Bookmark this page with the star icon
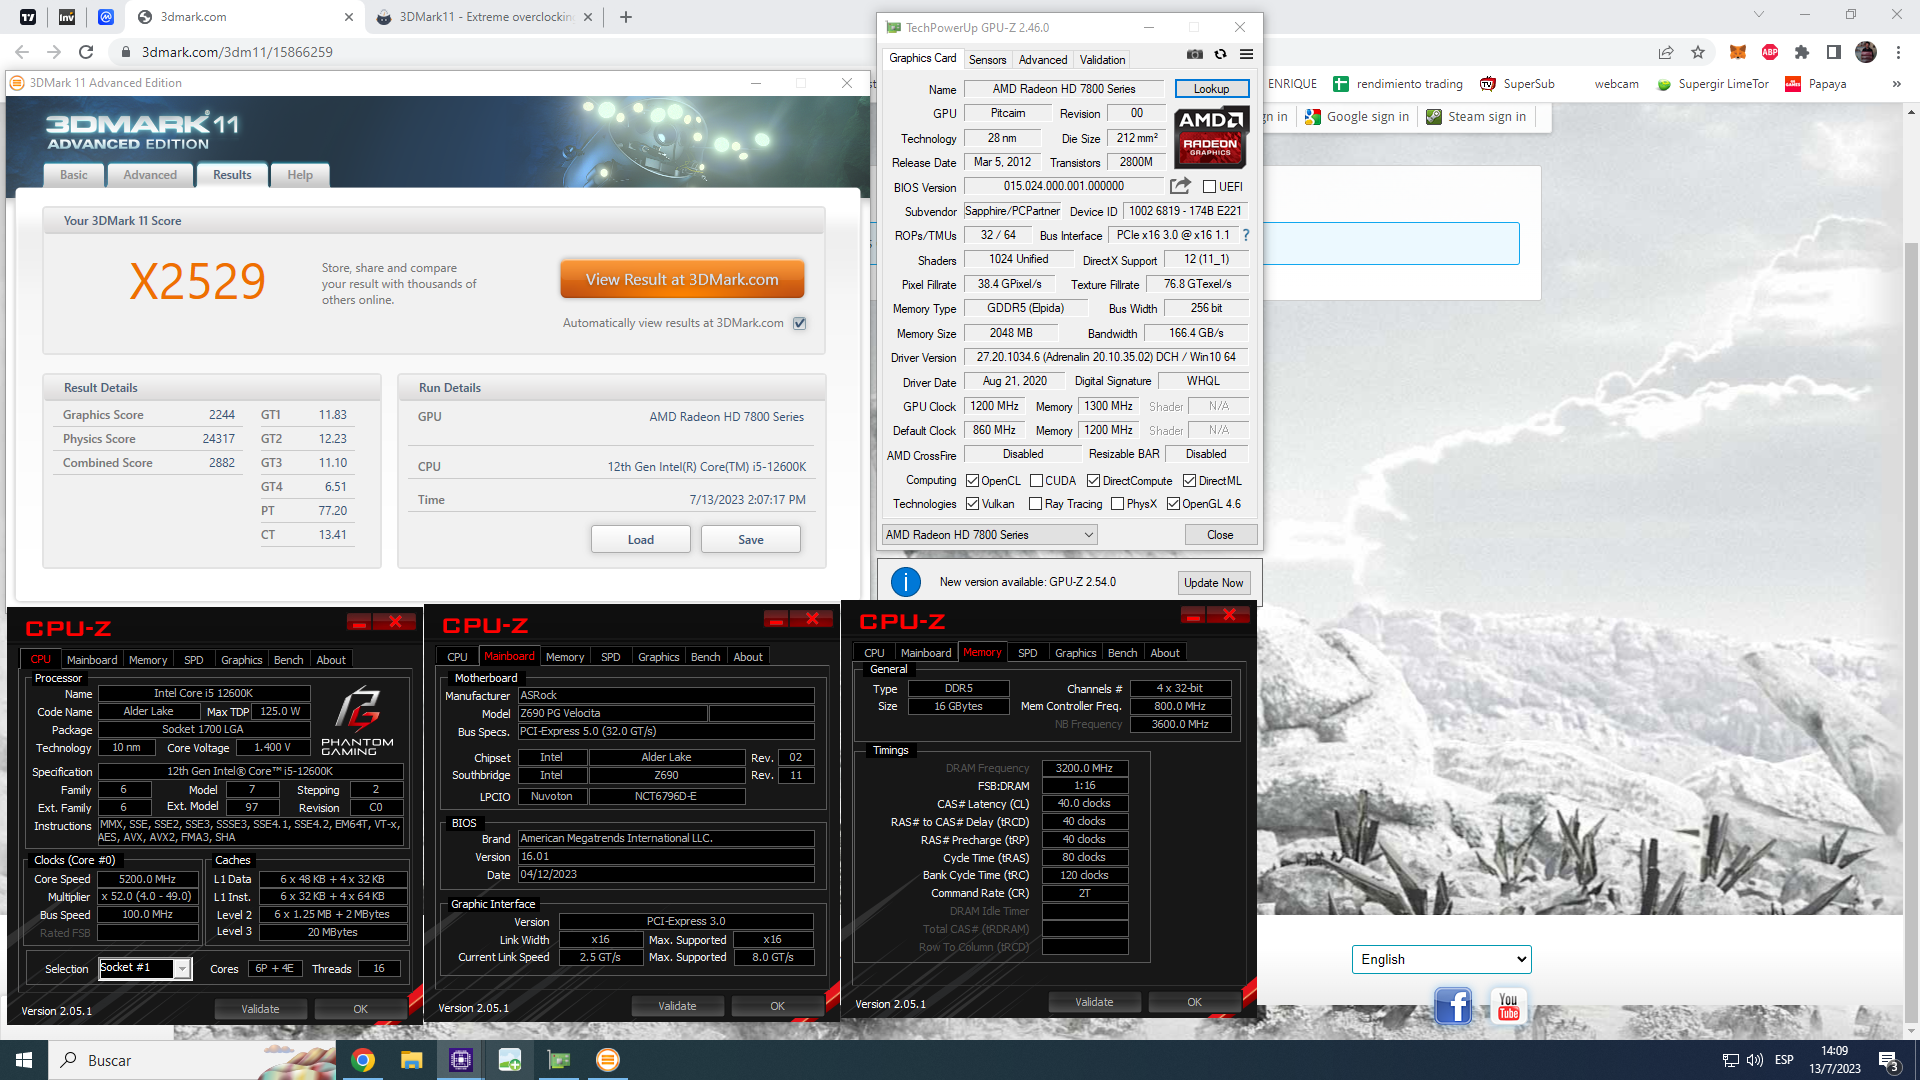The width and height of the screenshot is (1920, 1080). [x=1698, y=52]
